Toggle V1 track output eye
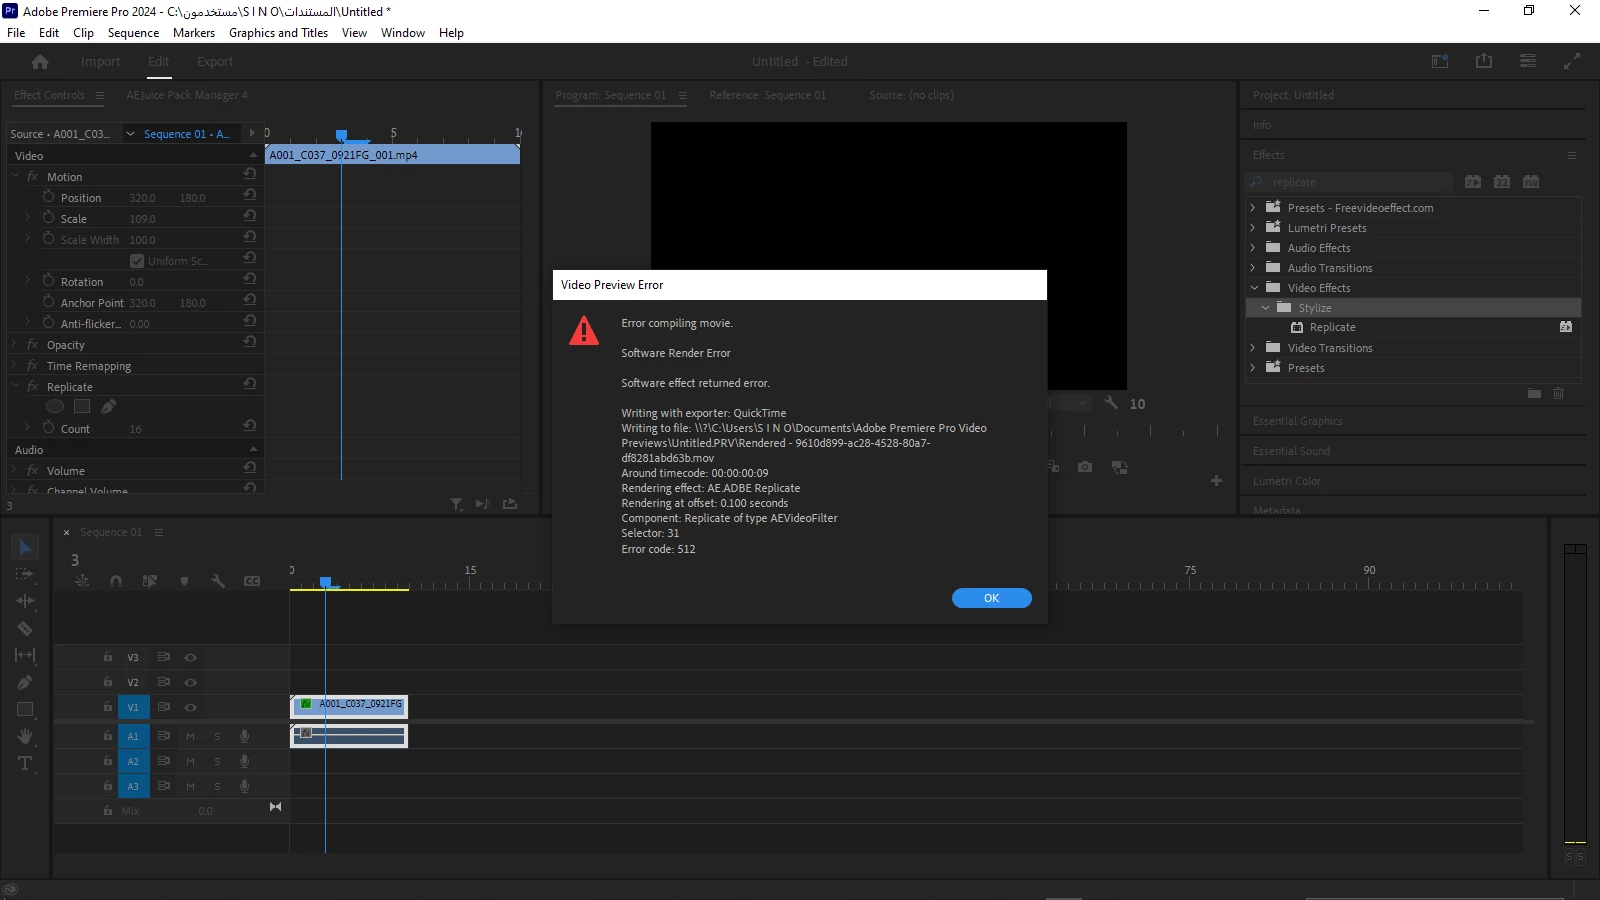 click(x=190, y=707)
